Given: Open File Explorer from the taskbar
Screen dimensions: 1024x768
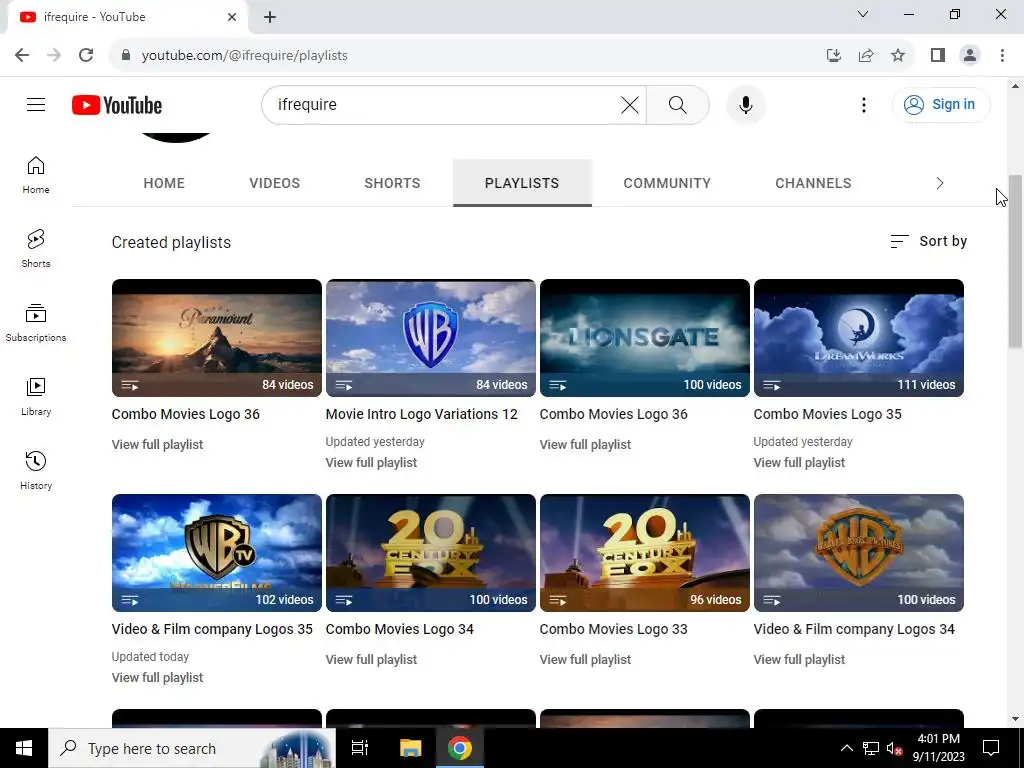Looking at the screenshot, I should coord(411,748).
